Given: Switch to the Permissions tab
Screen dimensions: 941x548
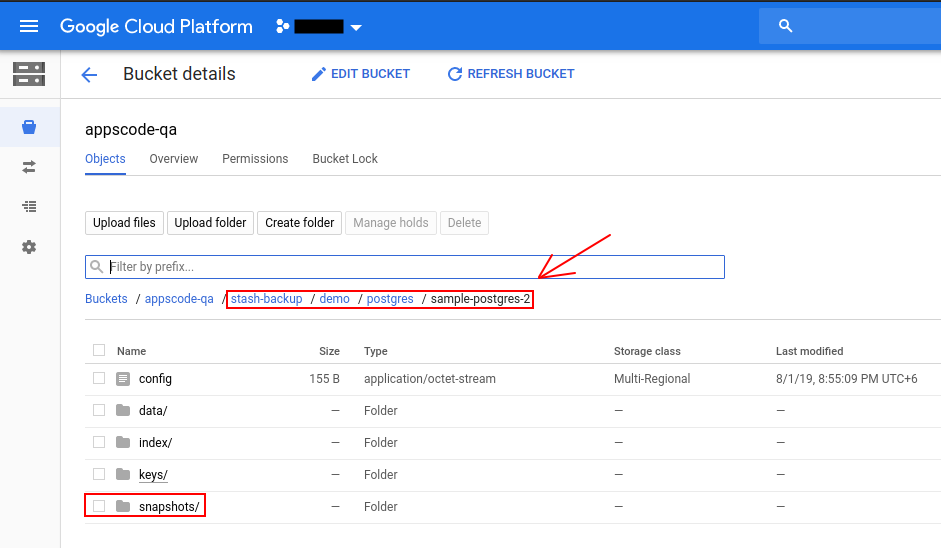Looking at the screenshot, I should 255,159.
